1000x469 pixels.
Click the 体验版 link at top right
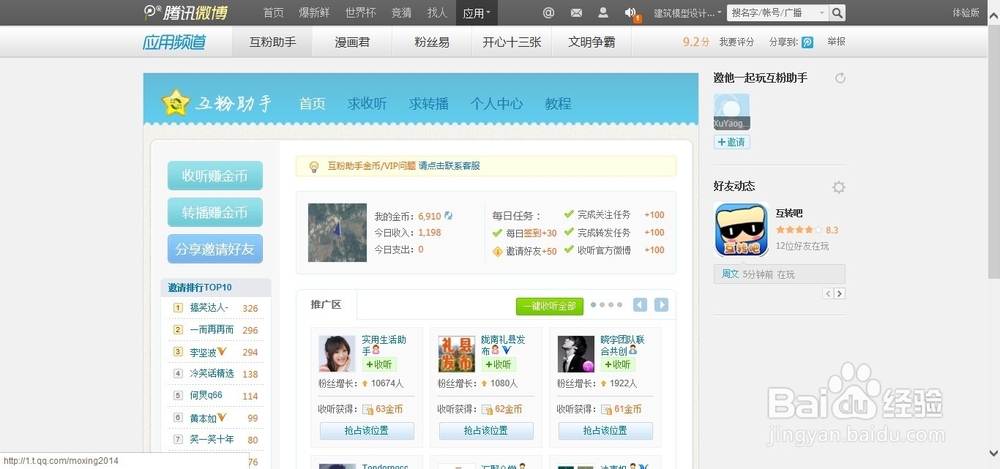(966, 13)
